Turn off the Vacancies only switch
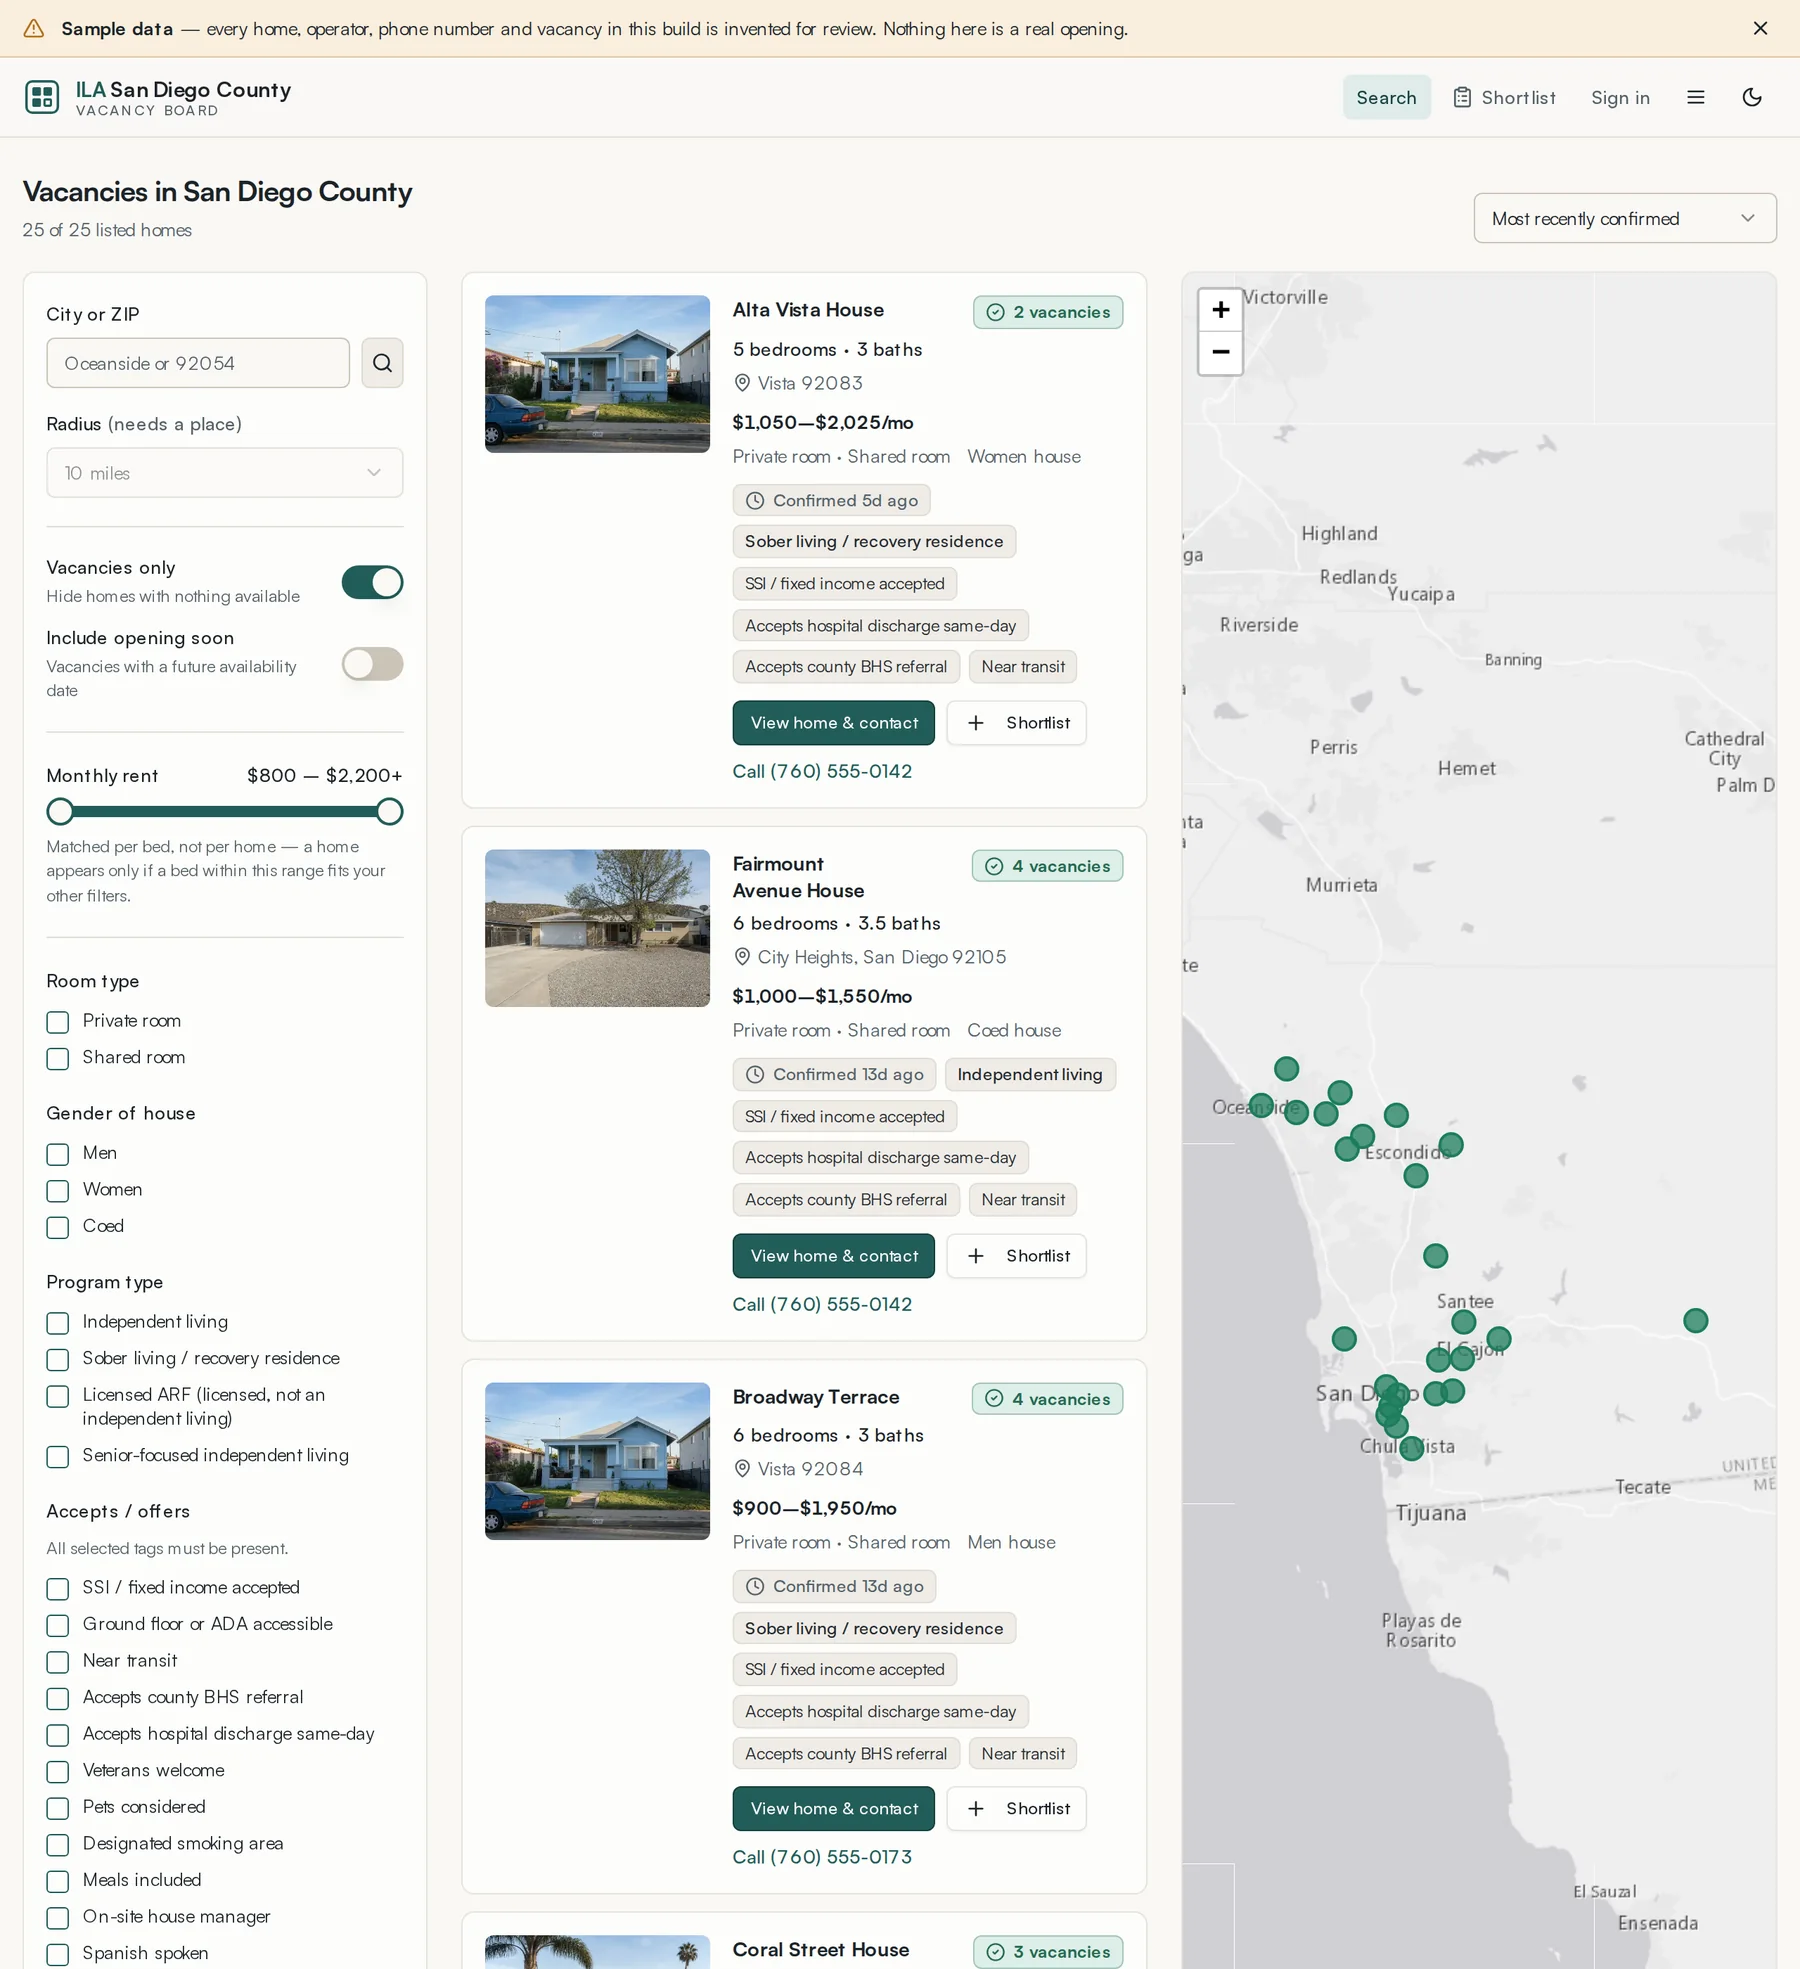Image resolution: width=1800 pixels, height=1969 pixels. coord(372,582)
